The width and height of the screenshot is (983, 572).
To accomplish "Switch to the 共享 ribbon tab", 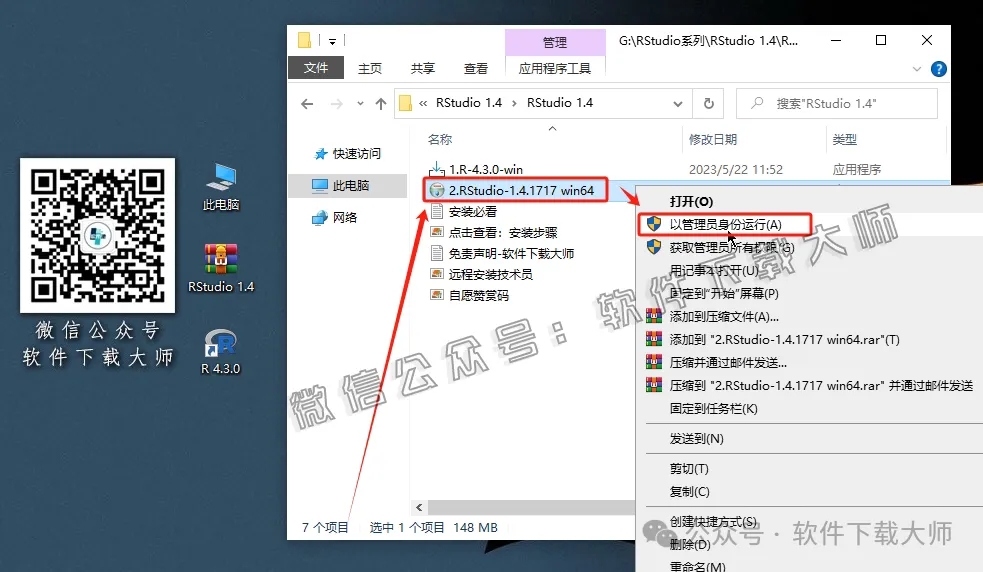I will (423, 68).
